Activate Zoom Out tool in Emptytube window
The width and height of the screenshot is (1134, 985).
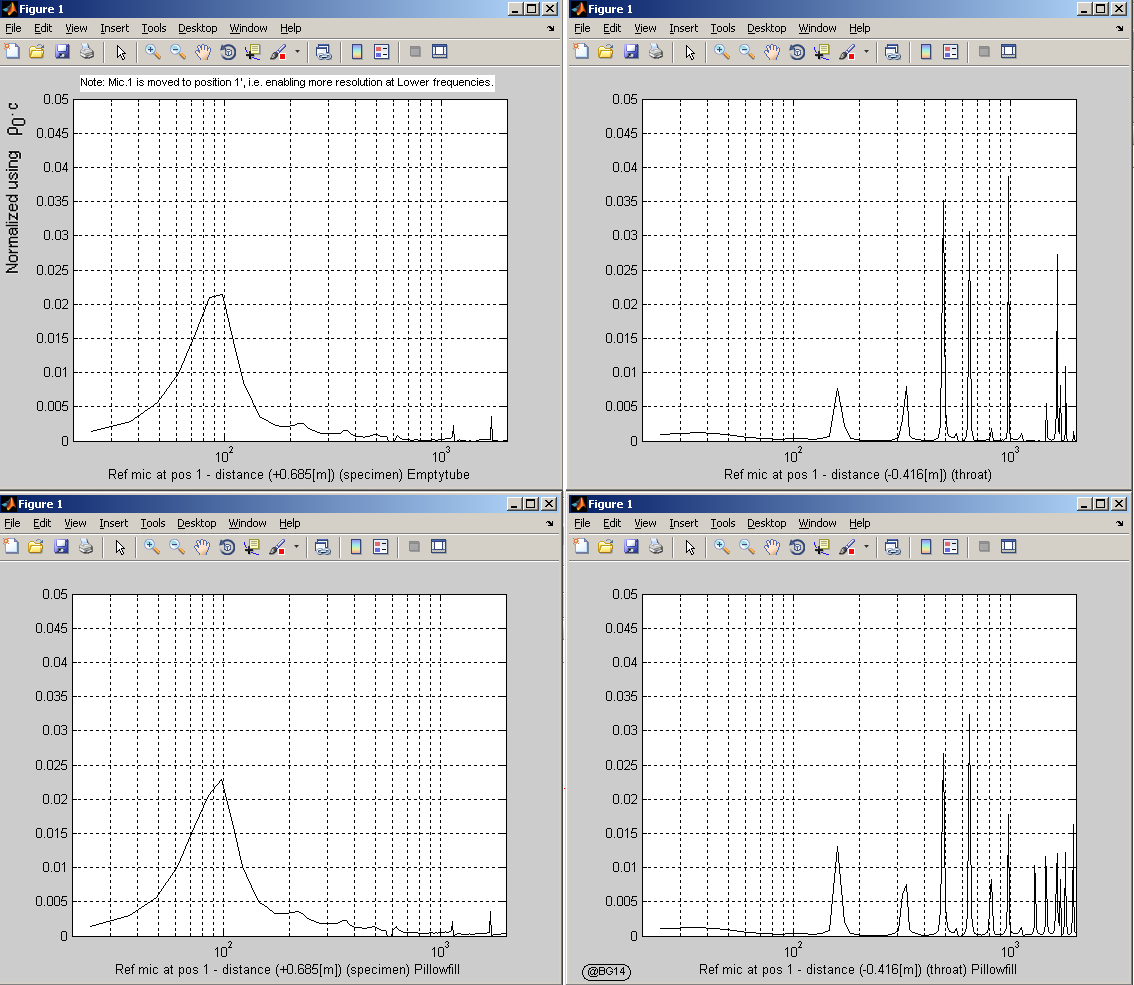click(x=178, y=51)
